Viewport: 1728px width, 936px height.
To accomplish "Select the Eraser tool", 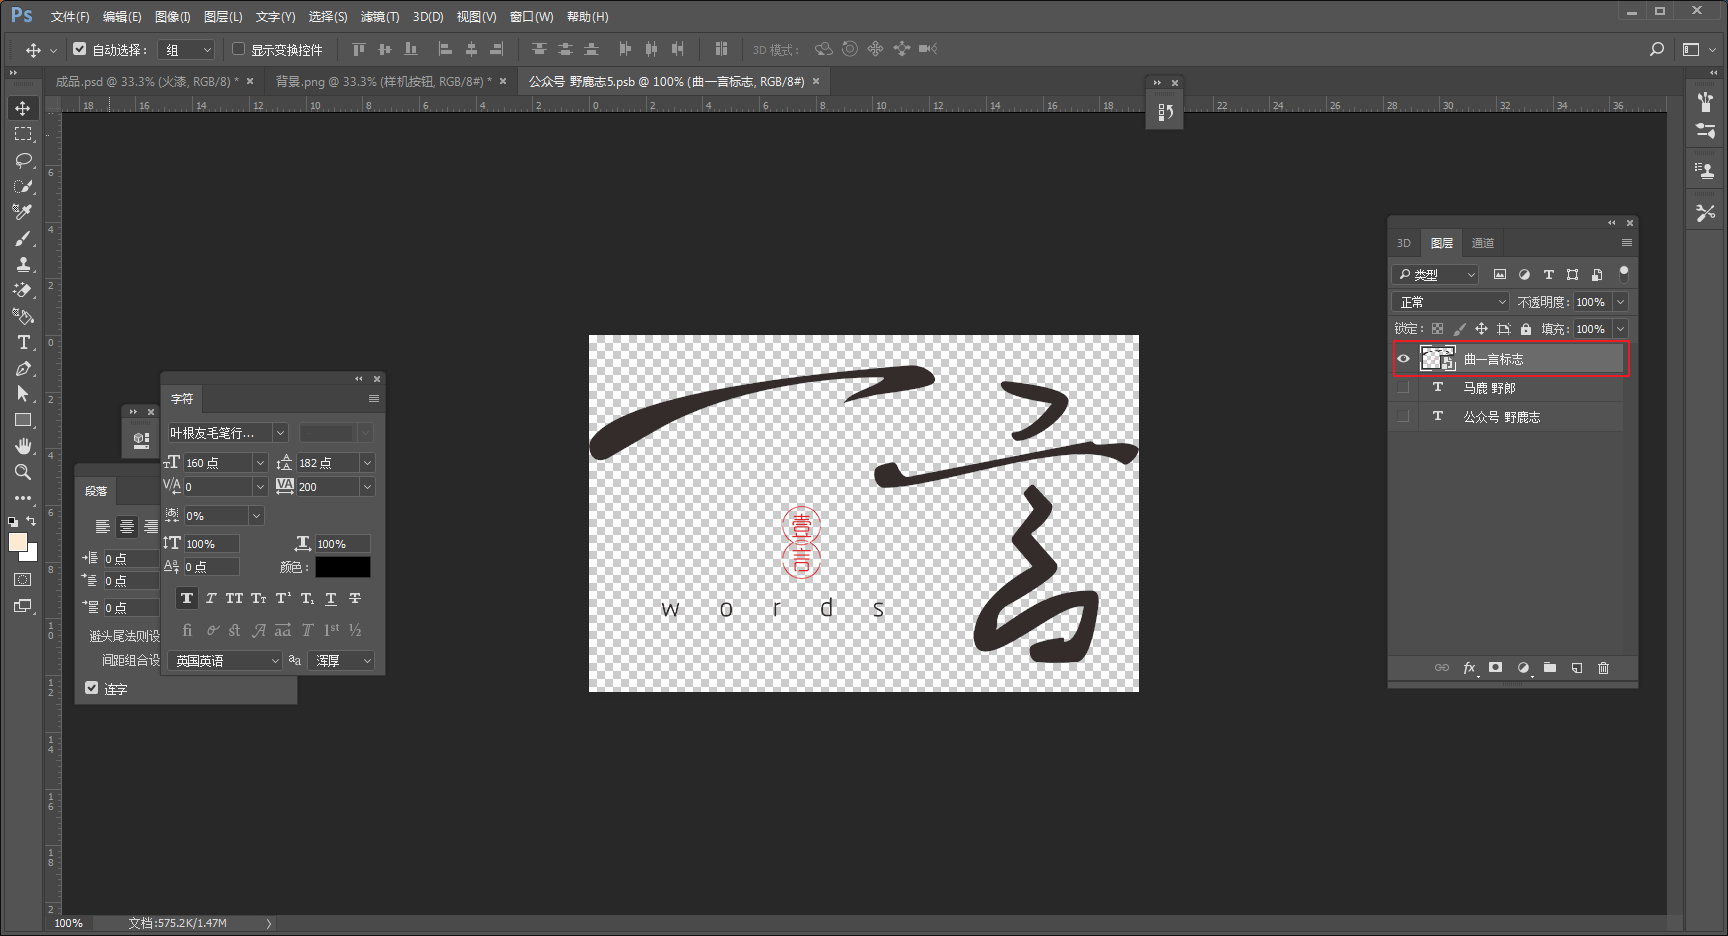I will tap(22, 290).
